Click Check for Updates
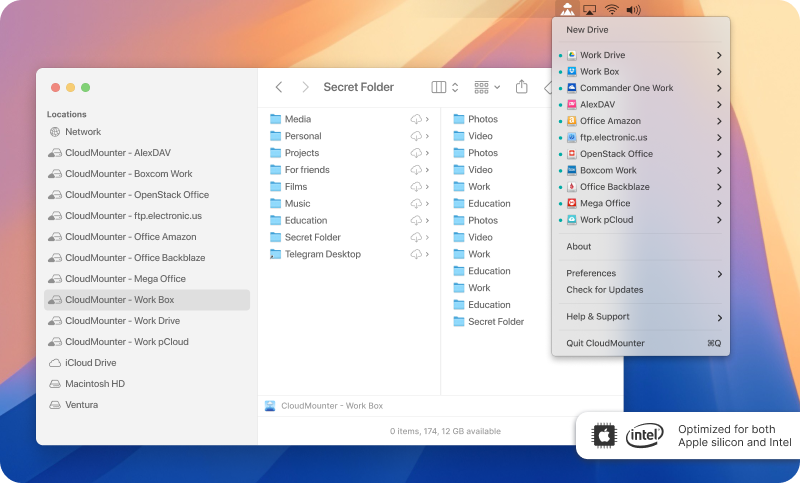Image resolution: width=800 pixels, height=483 pixels. tap(604, 290)
